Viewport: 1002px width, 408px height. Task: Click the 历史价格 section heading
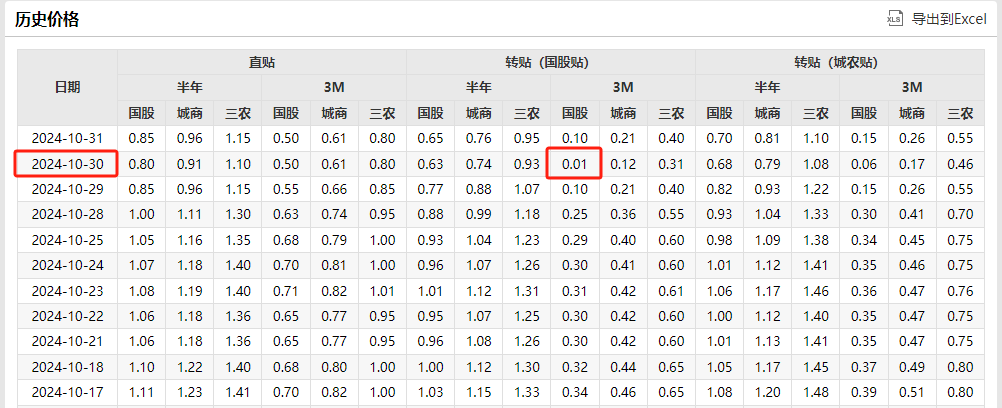pyautogui.click(x=46, y=19)
